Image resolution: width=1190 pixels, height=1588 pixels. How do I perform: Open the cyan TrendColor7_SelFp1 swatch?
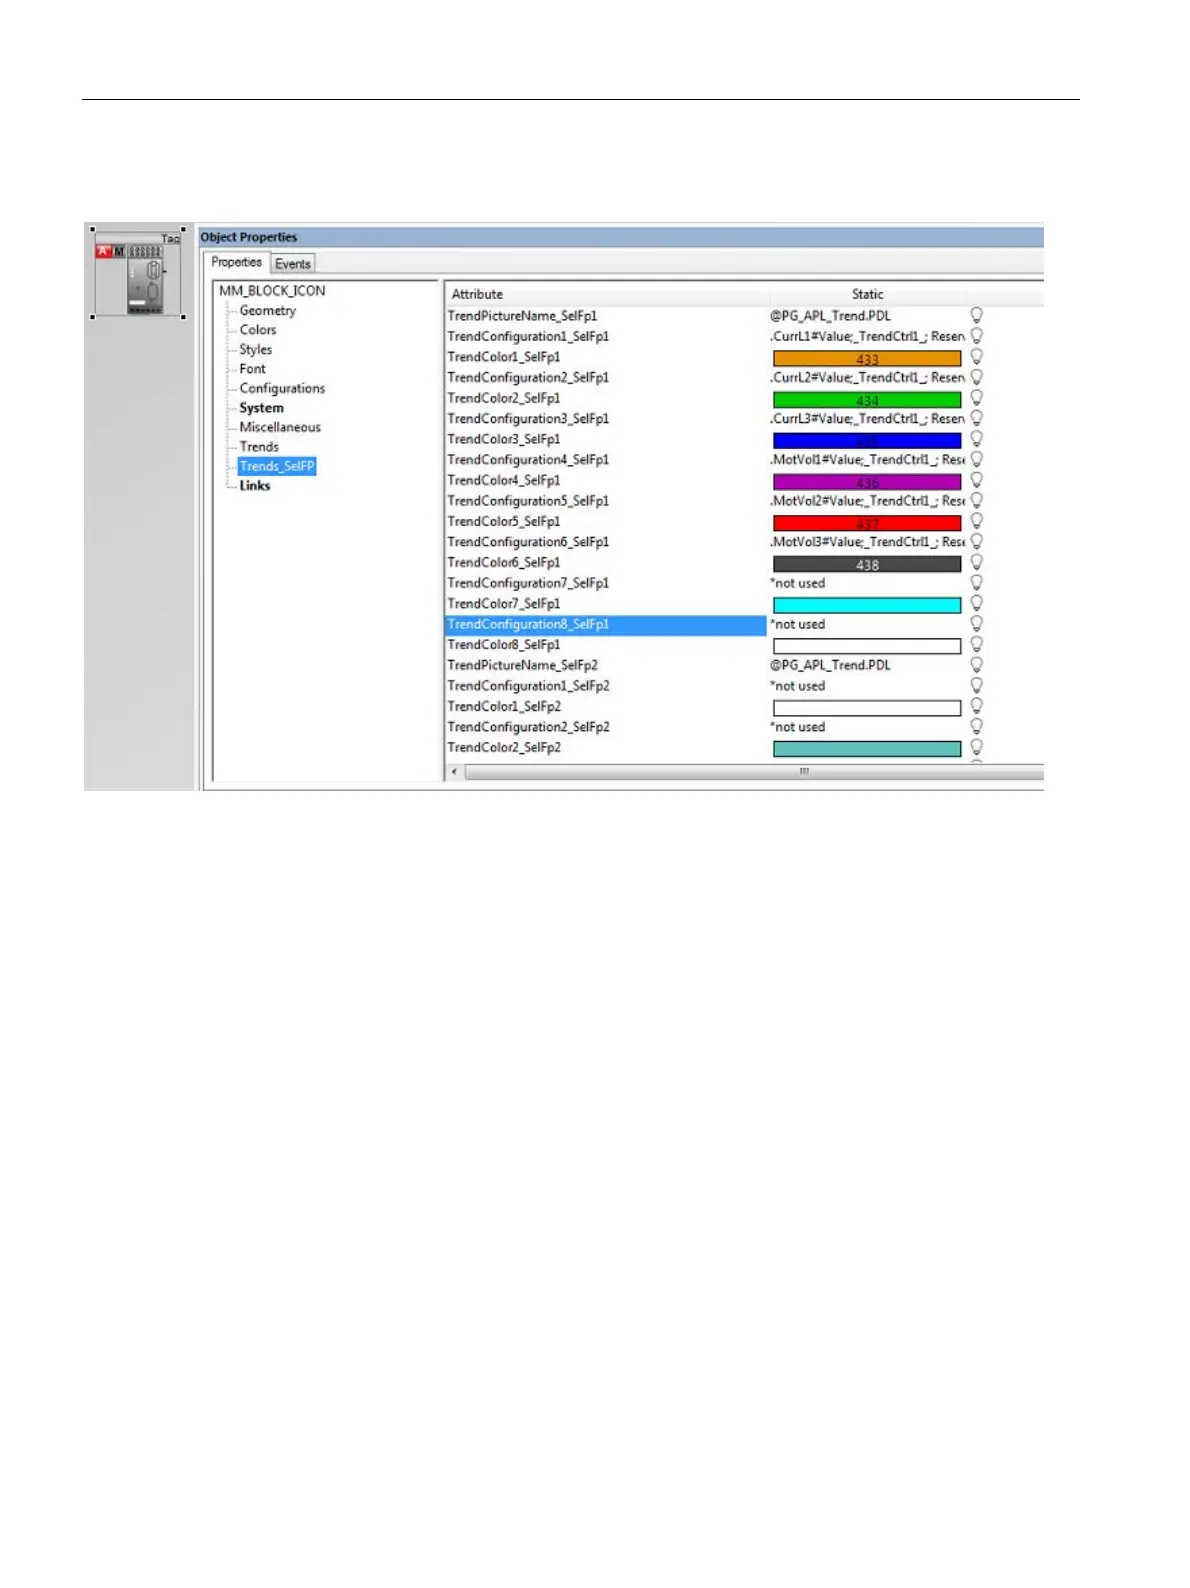coord(867,605)
